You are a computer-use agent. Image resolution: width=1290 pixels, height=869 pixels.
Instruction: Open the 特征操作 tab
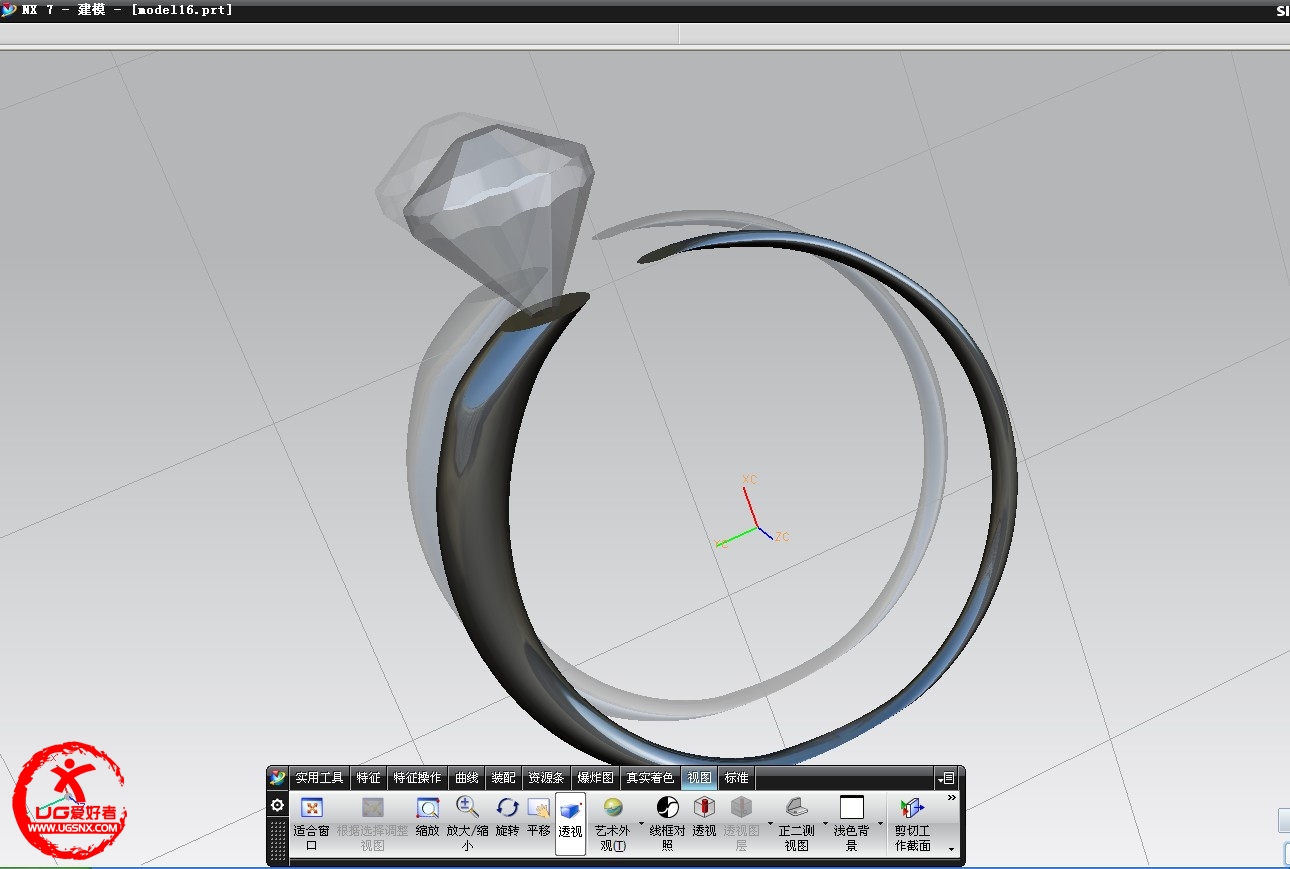click(x=417, y=778)
